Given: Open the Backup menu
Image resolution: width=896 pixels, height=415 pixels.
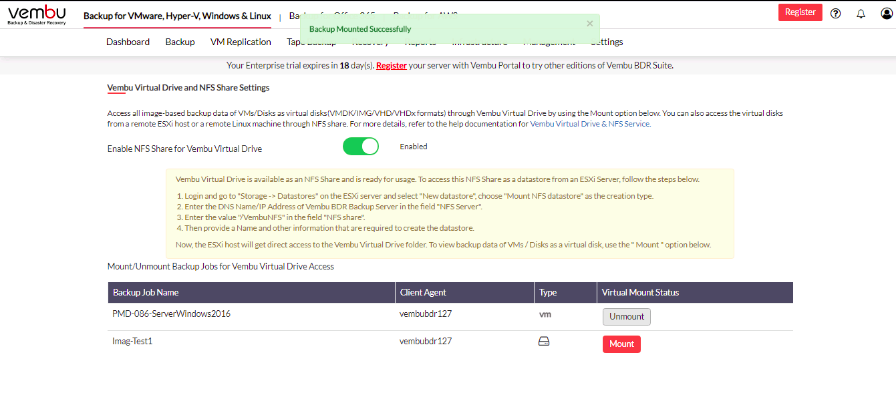Looking at the screenshot, I should coord(180,42).
